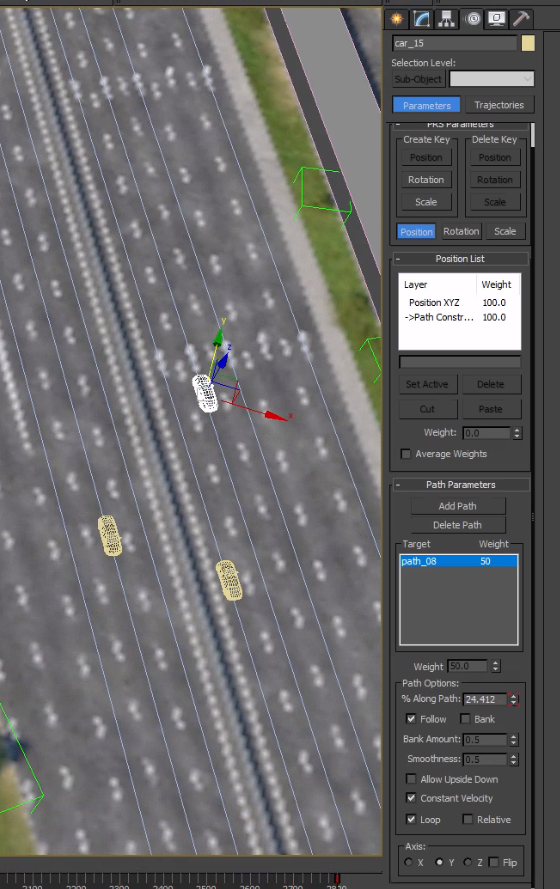Screen dimensions: 560x889
Task: Click the car_15 object color swatch
Action: click(x=528, y=43)
